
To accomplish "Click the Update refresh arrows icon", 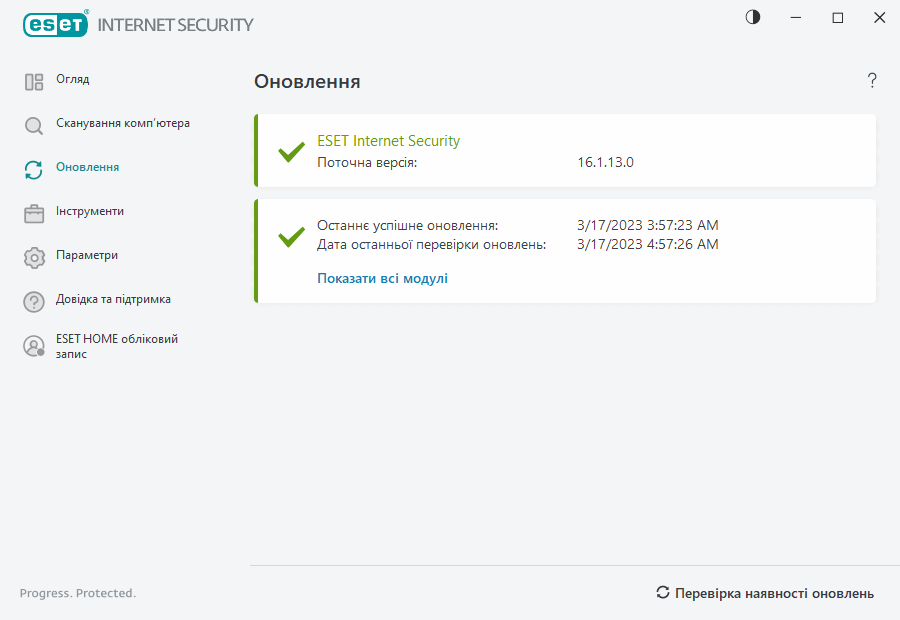I will pos(34,170).
